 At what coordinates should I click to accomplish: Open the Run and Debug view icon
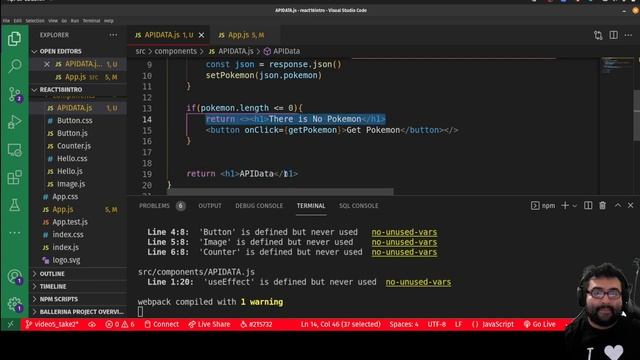click(x=15, y=122)
